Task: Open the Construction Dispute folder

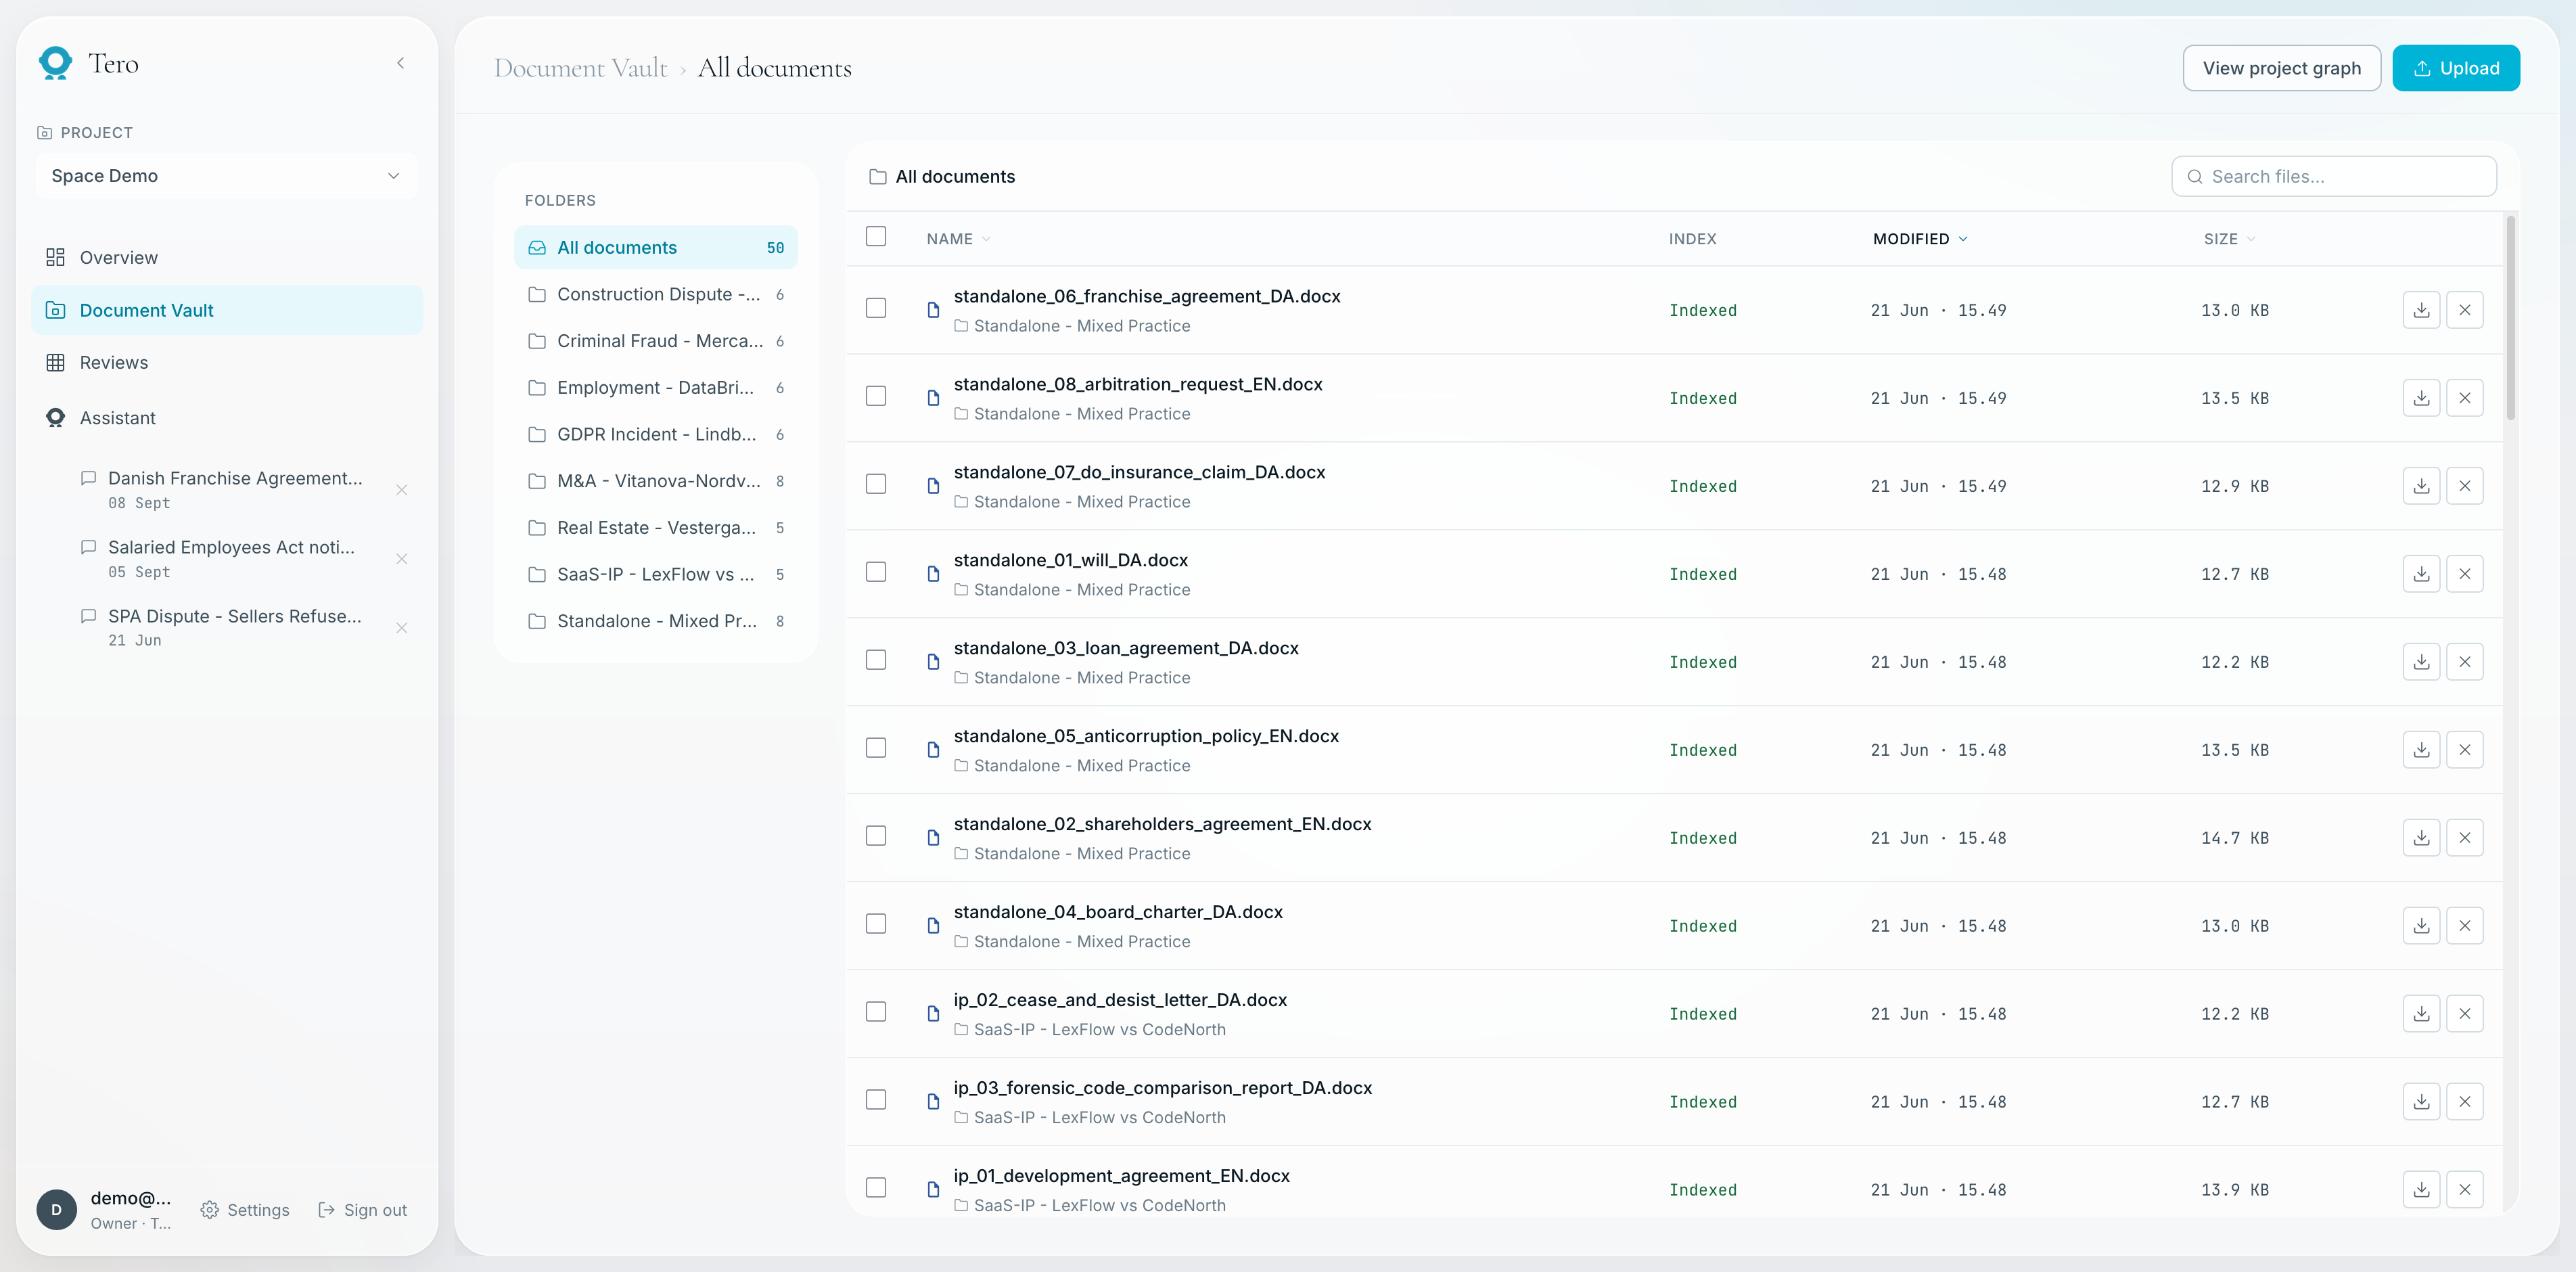Action: pos(655,294)
